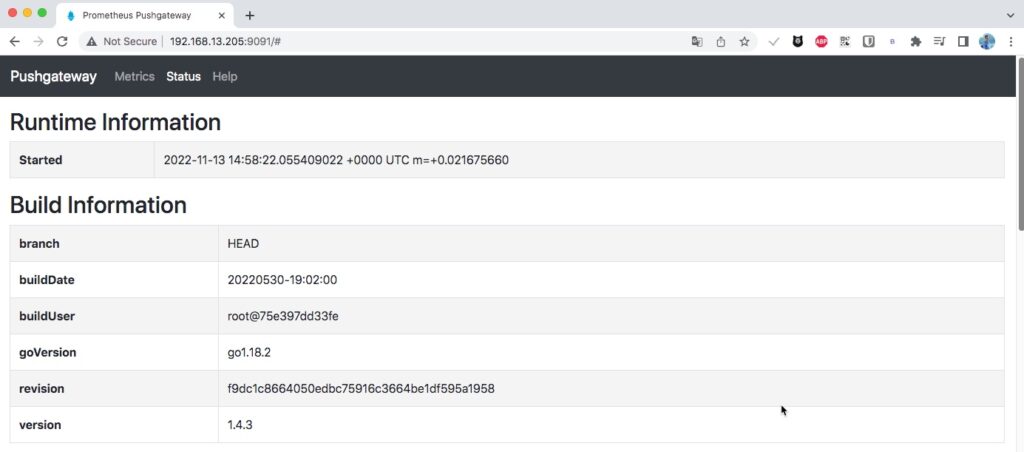Click the revision hash value
The width and height of the screenshot is (1024, 452).
click(x=361, y=389)
